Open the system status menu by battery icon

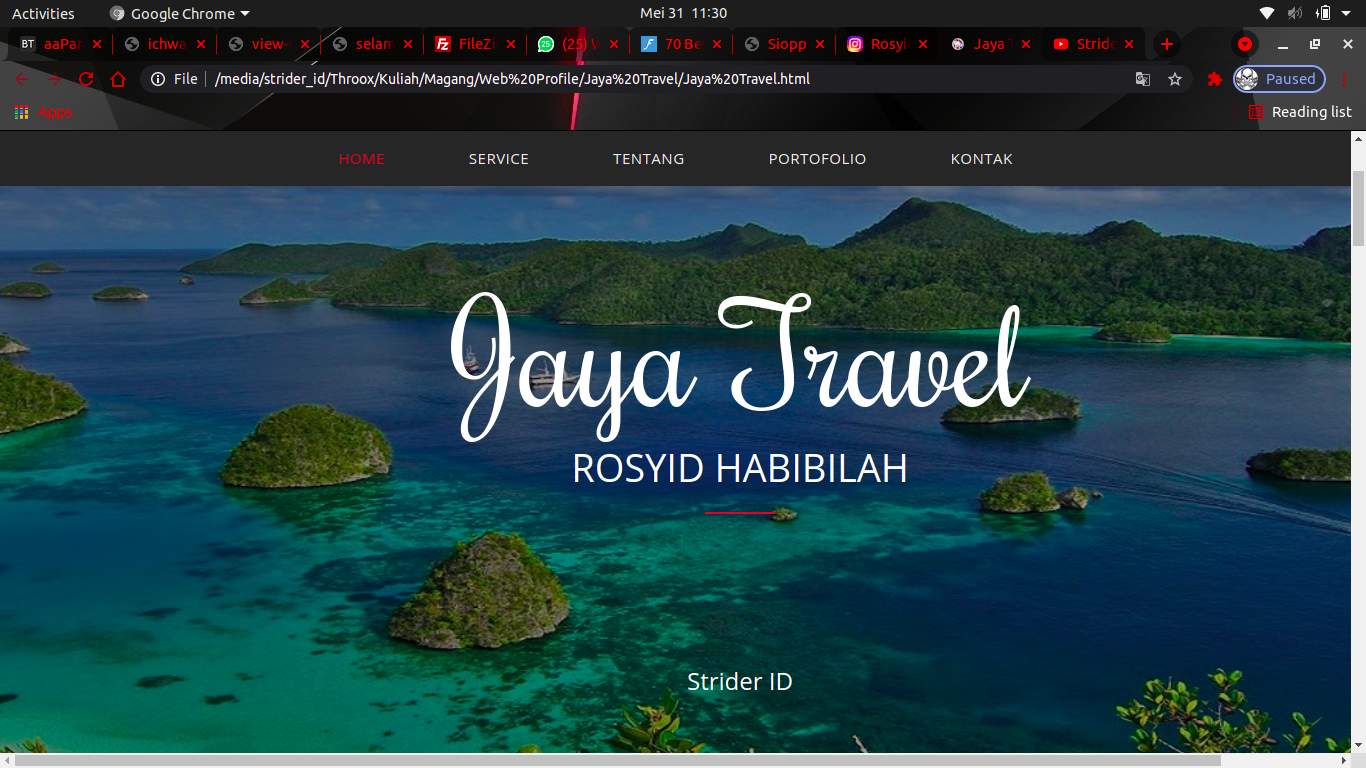point(1323,13)
